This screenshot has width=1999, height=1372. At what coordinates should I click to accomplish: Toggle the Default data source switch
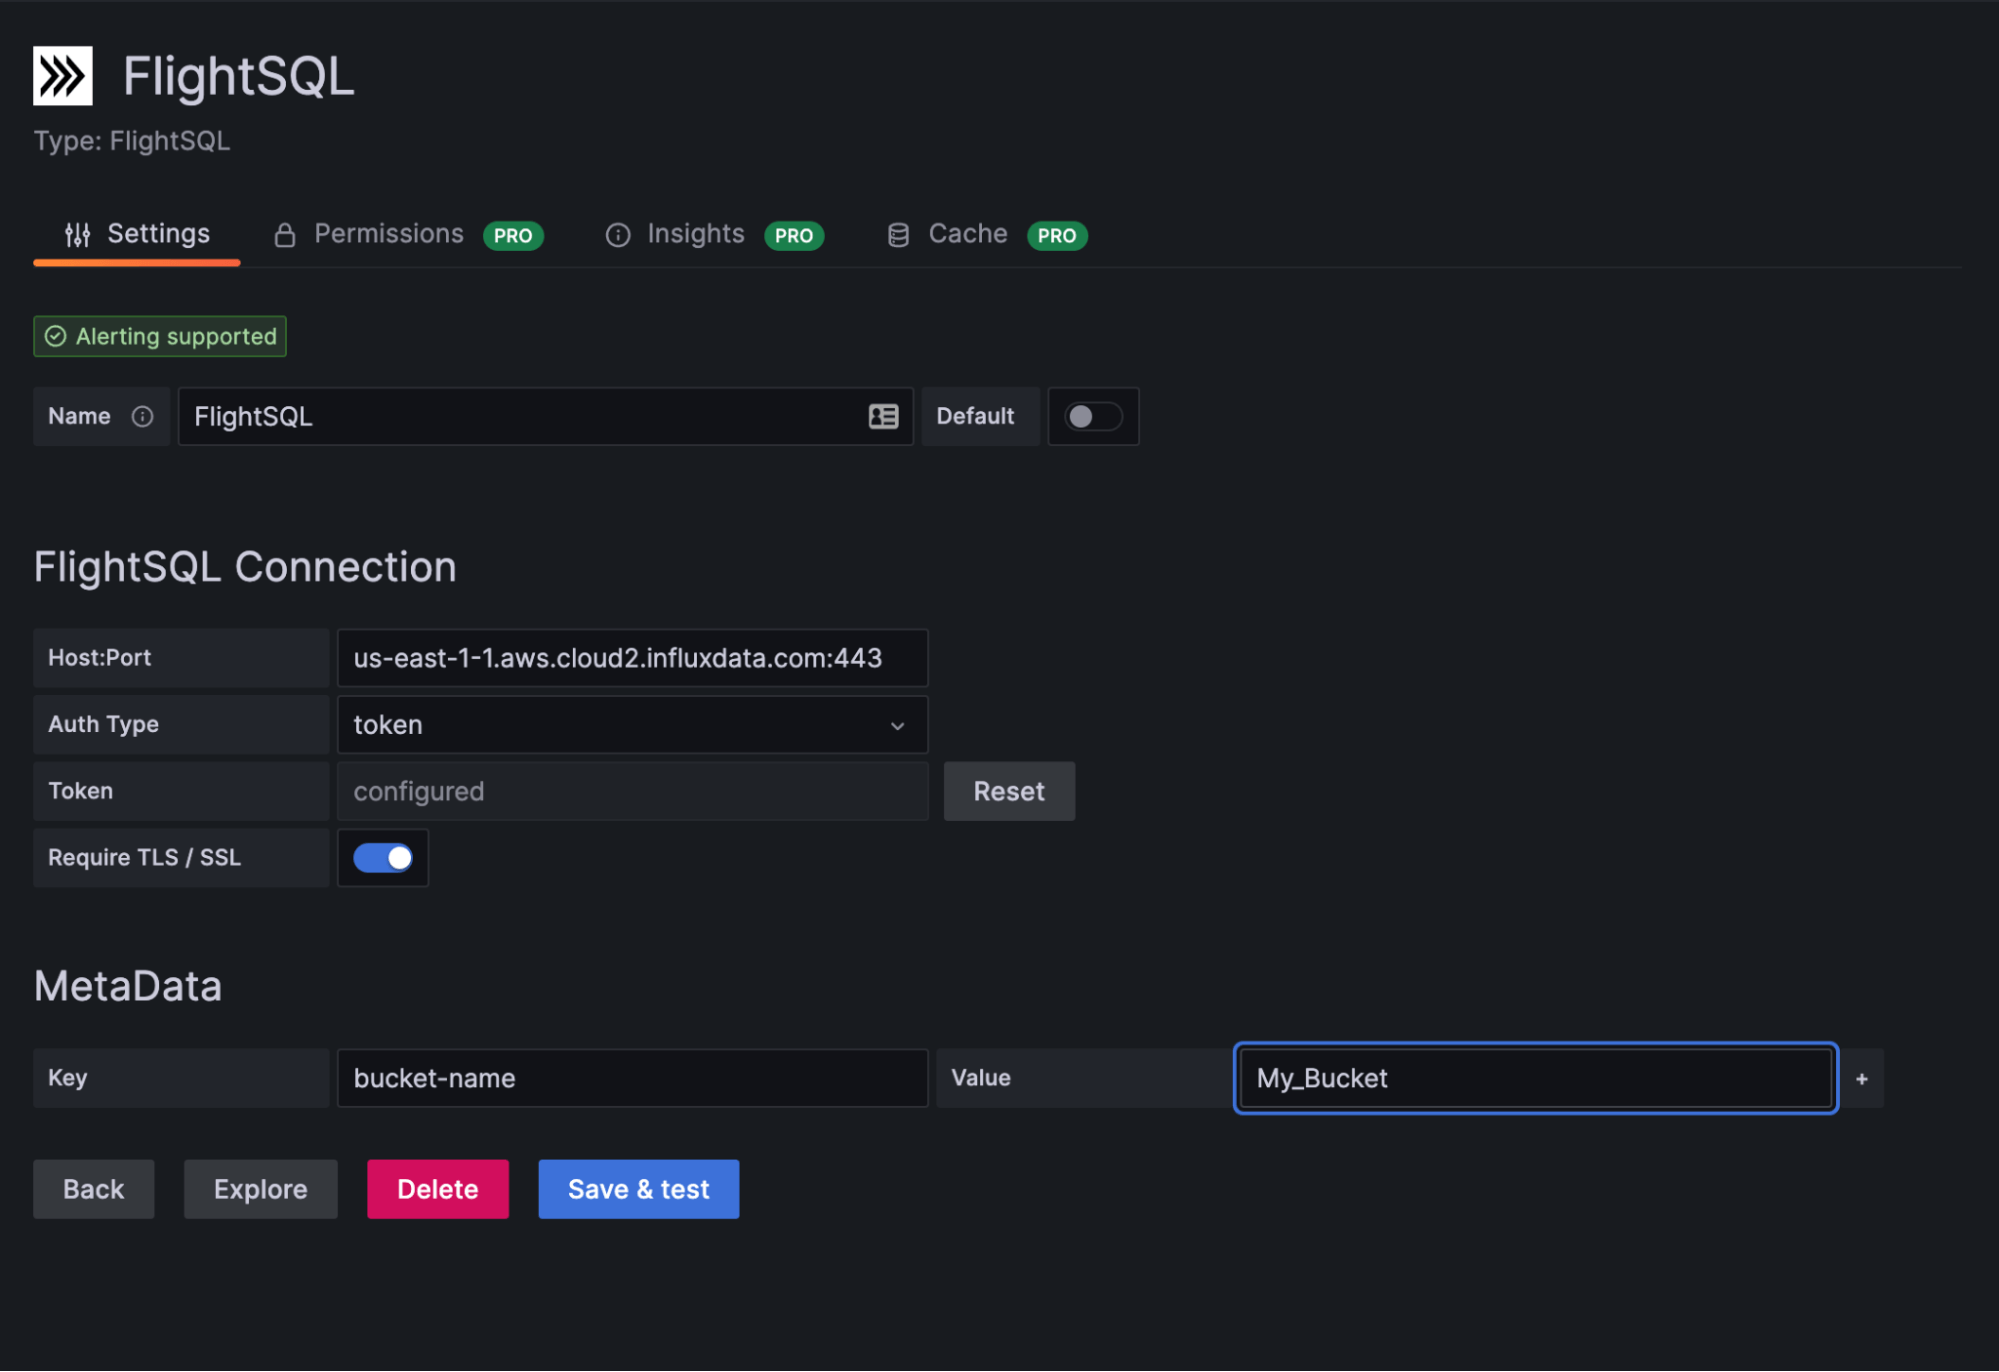(1092, 416)
